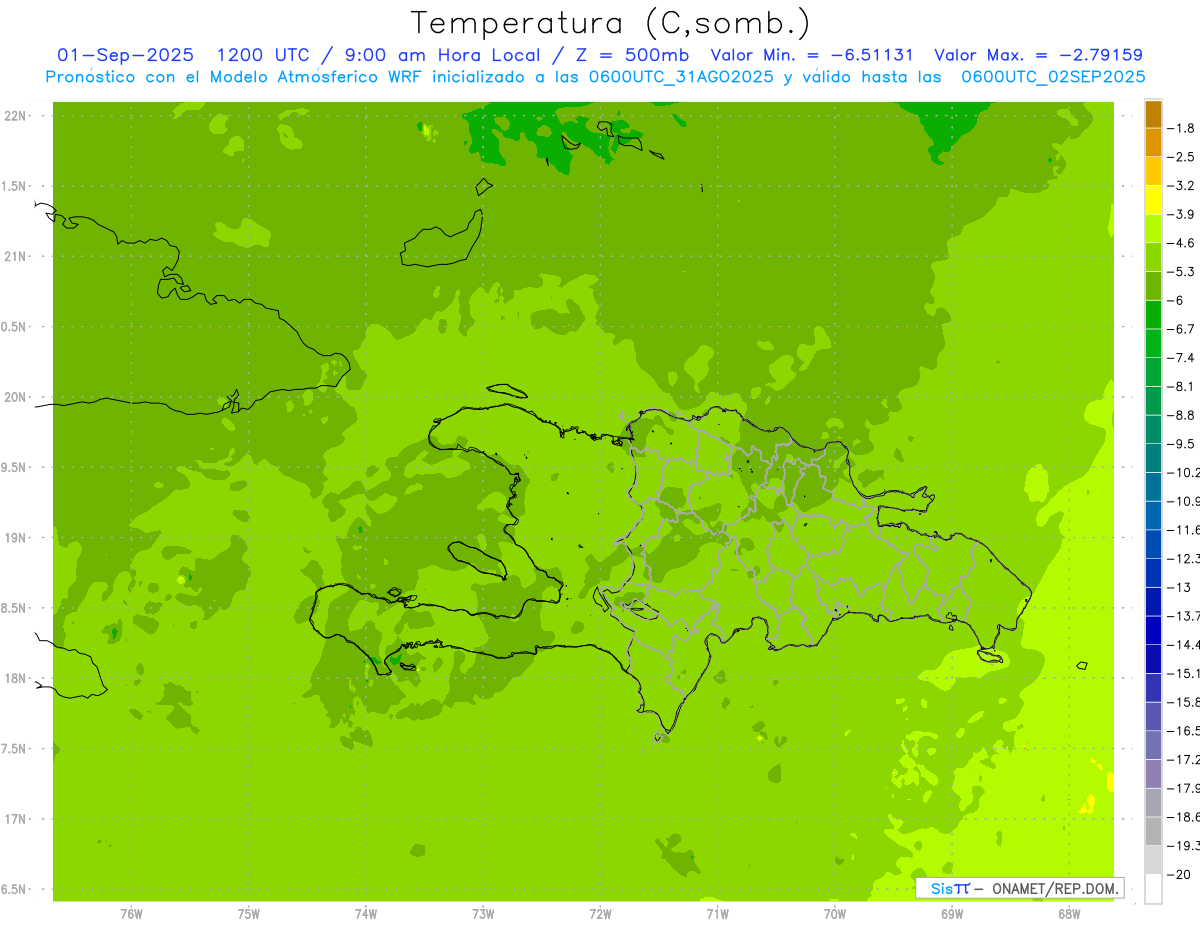Click the blue swatch between -11.6 and -12.3

click(1153, 544)
